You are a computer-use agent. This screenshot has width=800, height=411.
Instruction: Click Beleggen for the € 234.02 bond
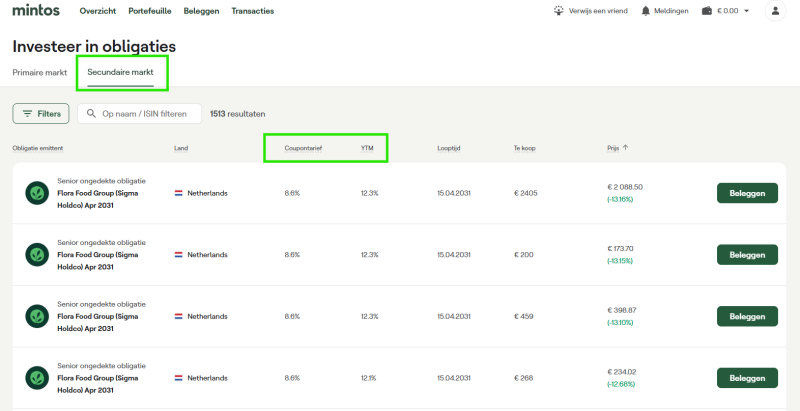click(x=747, y=378)
